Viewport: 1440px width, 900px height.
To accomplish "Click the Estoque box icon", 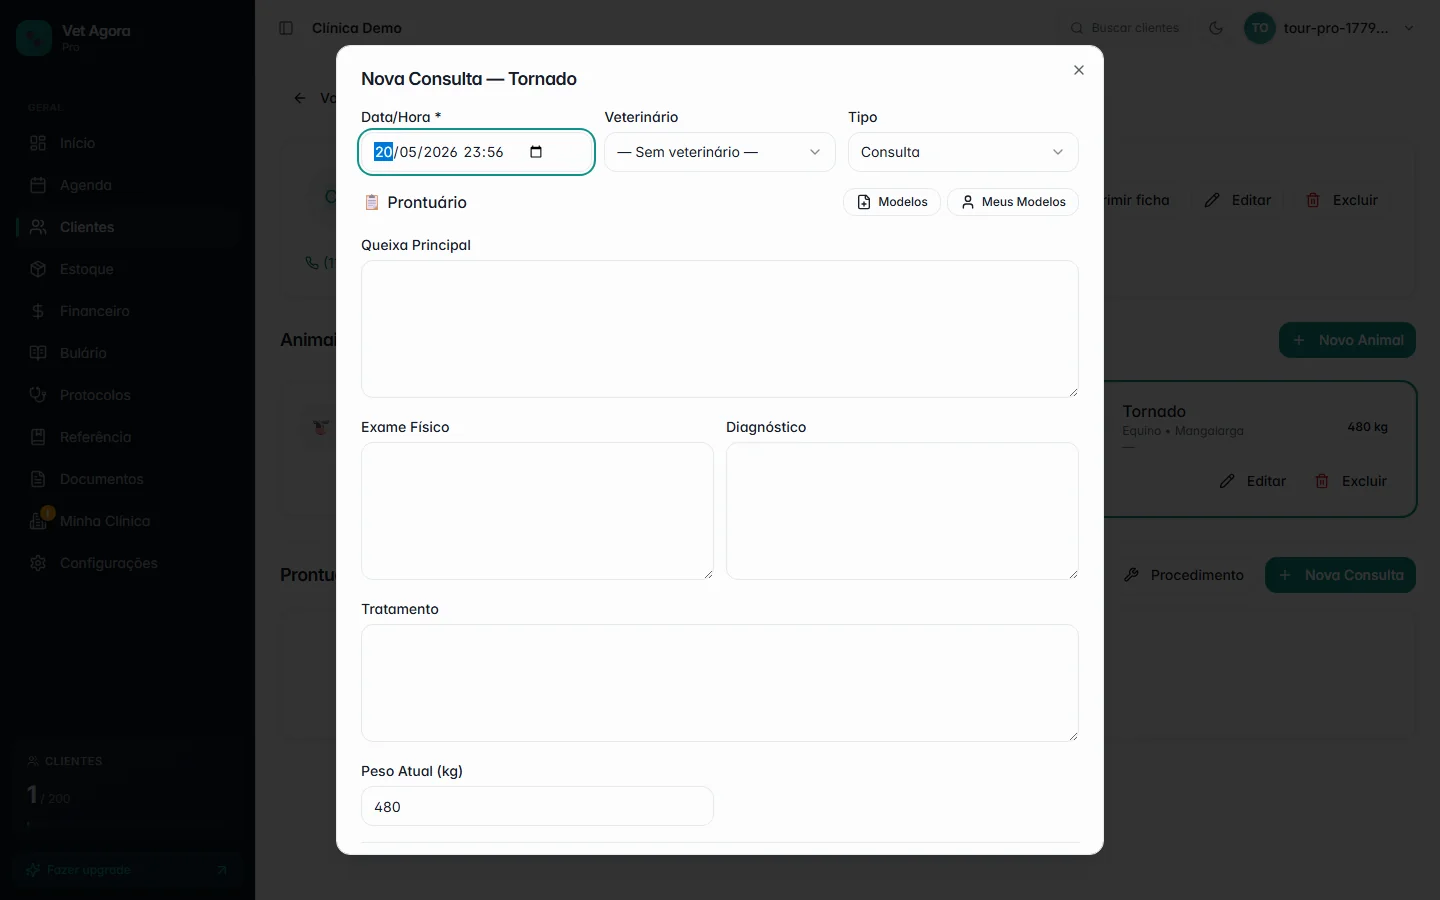I will [x=38, y=269].
